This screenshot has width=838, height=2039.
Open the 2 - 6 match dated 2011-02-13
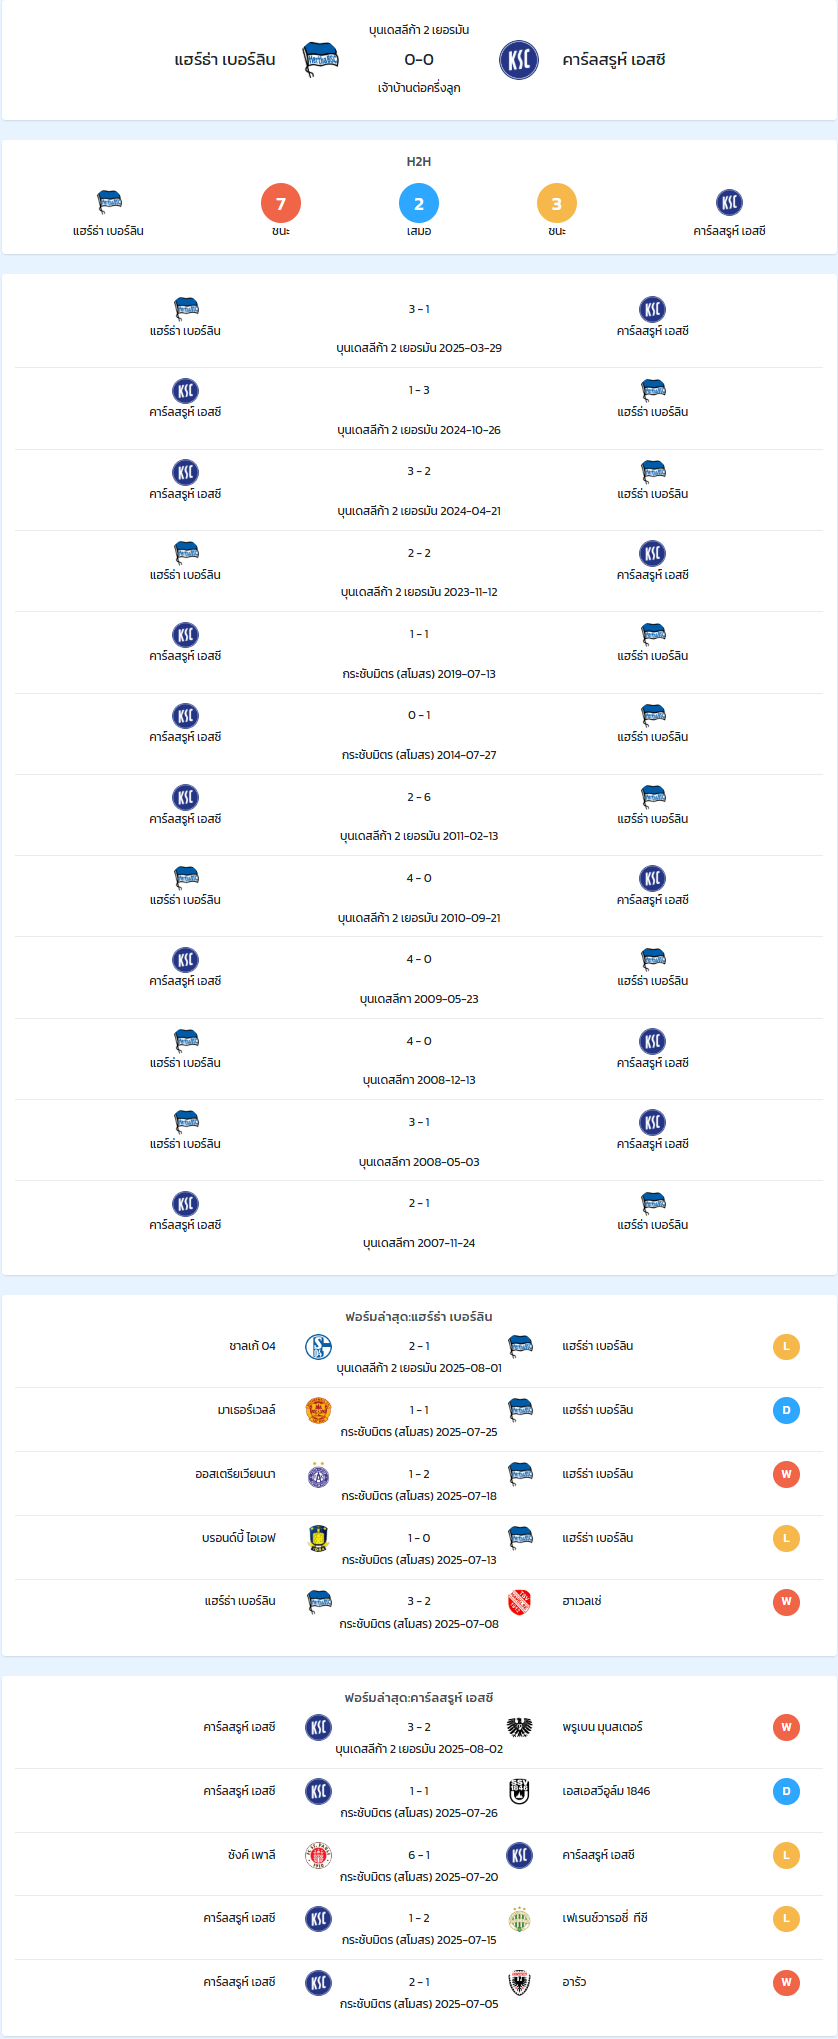point(419,816)
